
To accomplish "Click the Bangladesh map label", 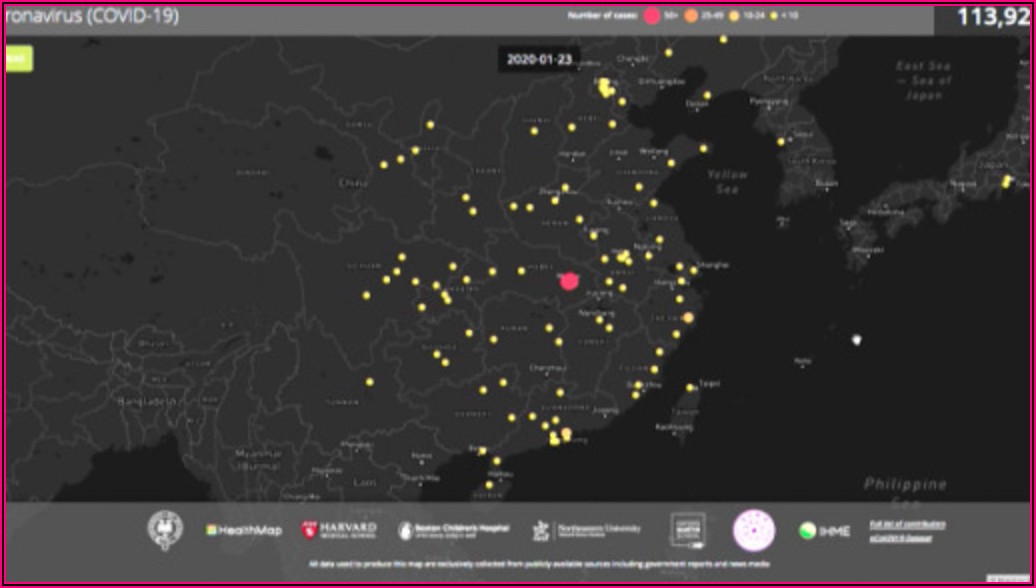I will pos(147,400).
